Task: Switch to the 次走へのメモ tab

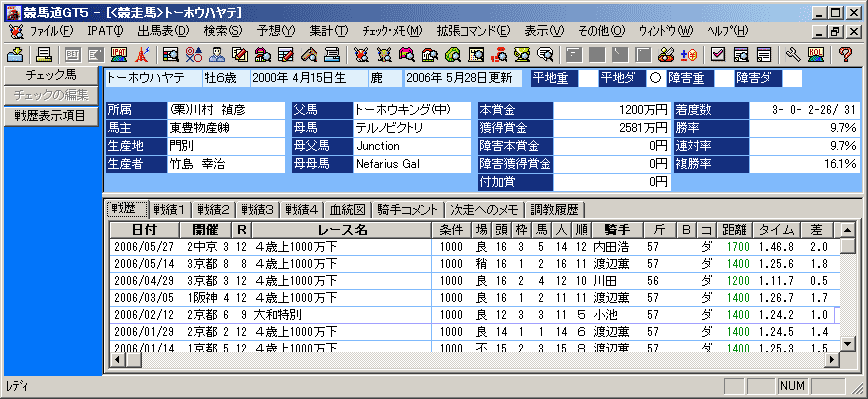Action: point(485,210)
